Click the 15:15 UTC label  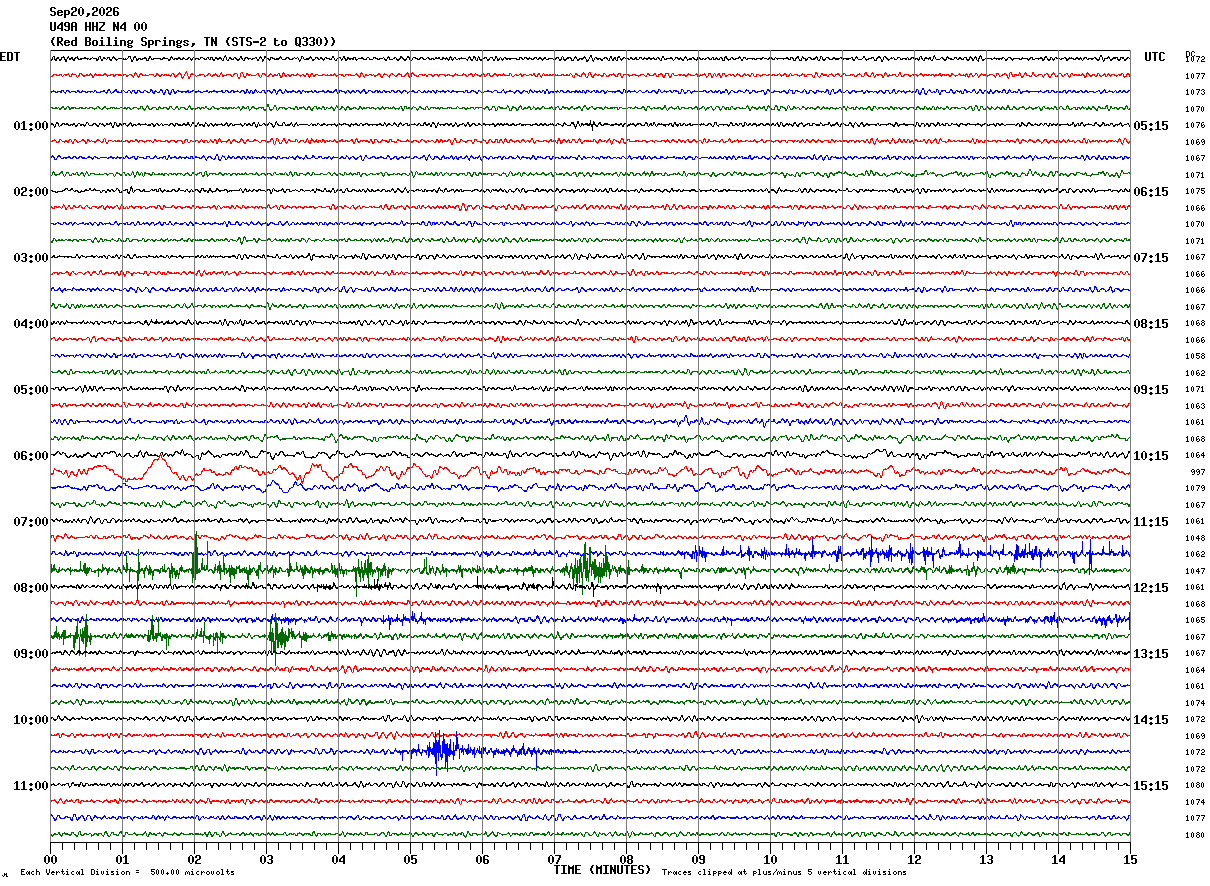[1151, 786]
